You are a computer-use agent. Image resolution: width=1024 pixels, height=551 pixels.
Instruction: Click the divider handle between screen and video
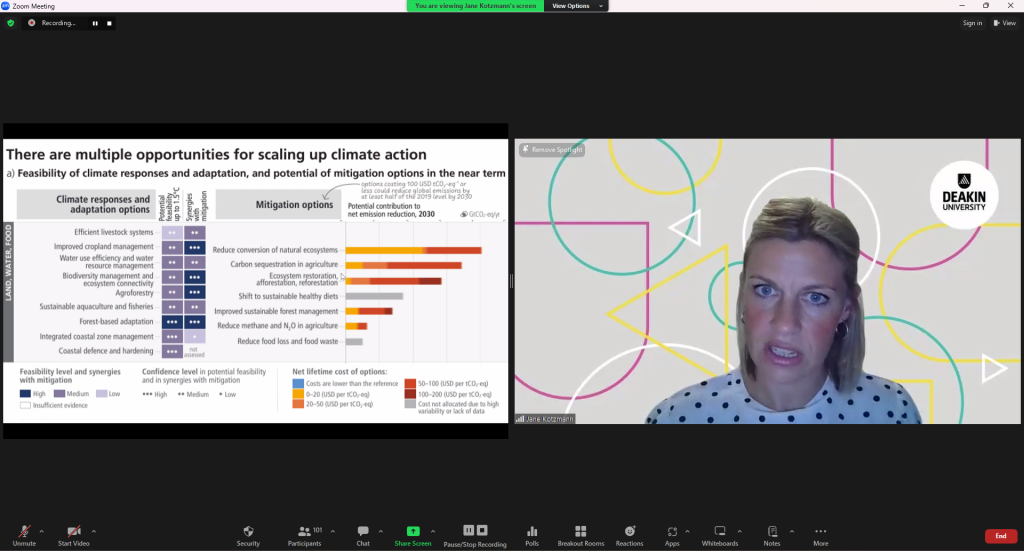[x=511, y=281]
